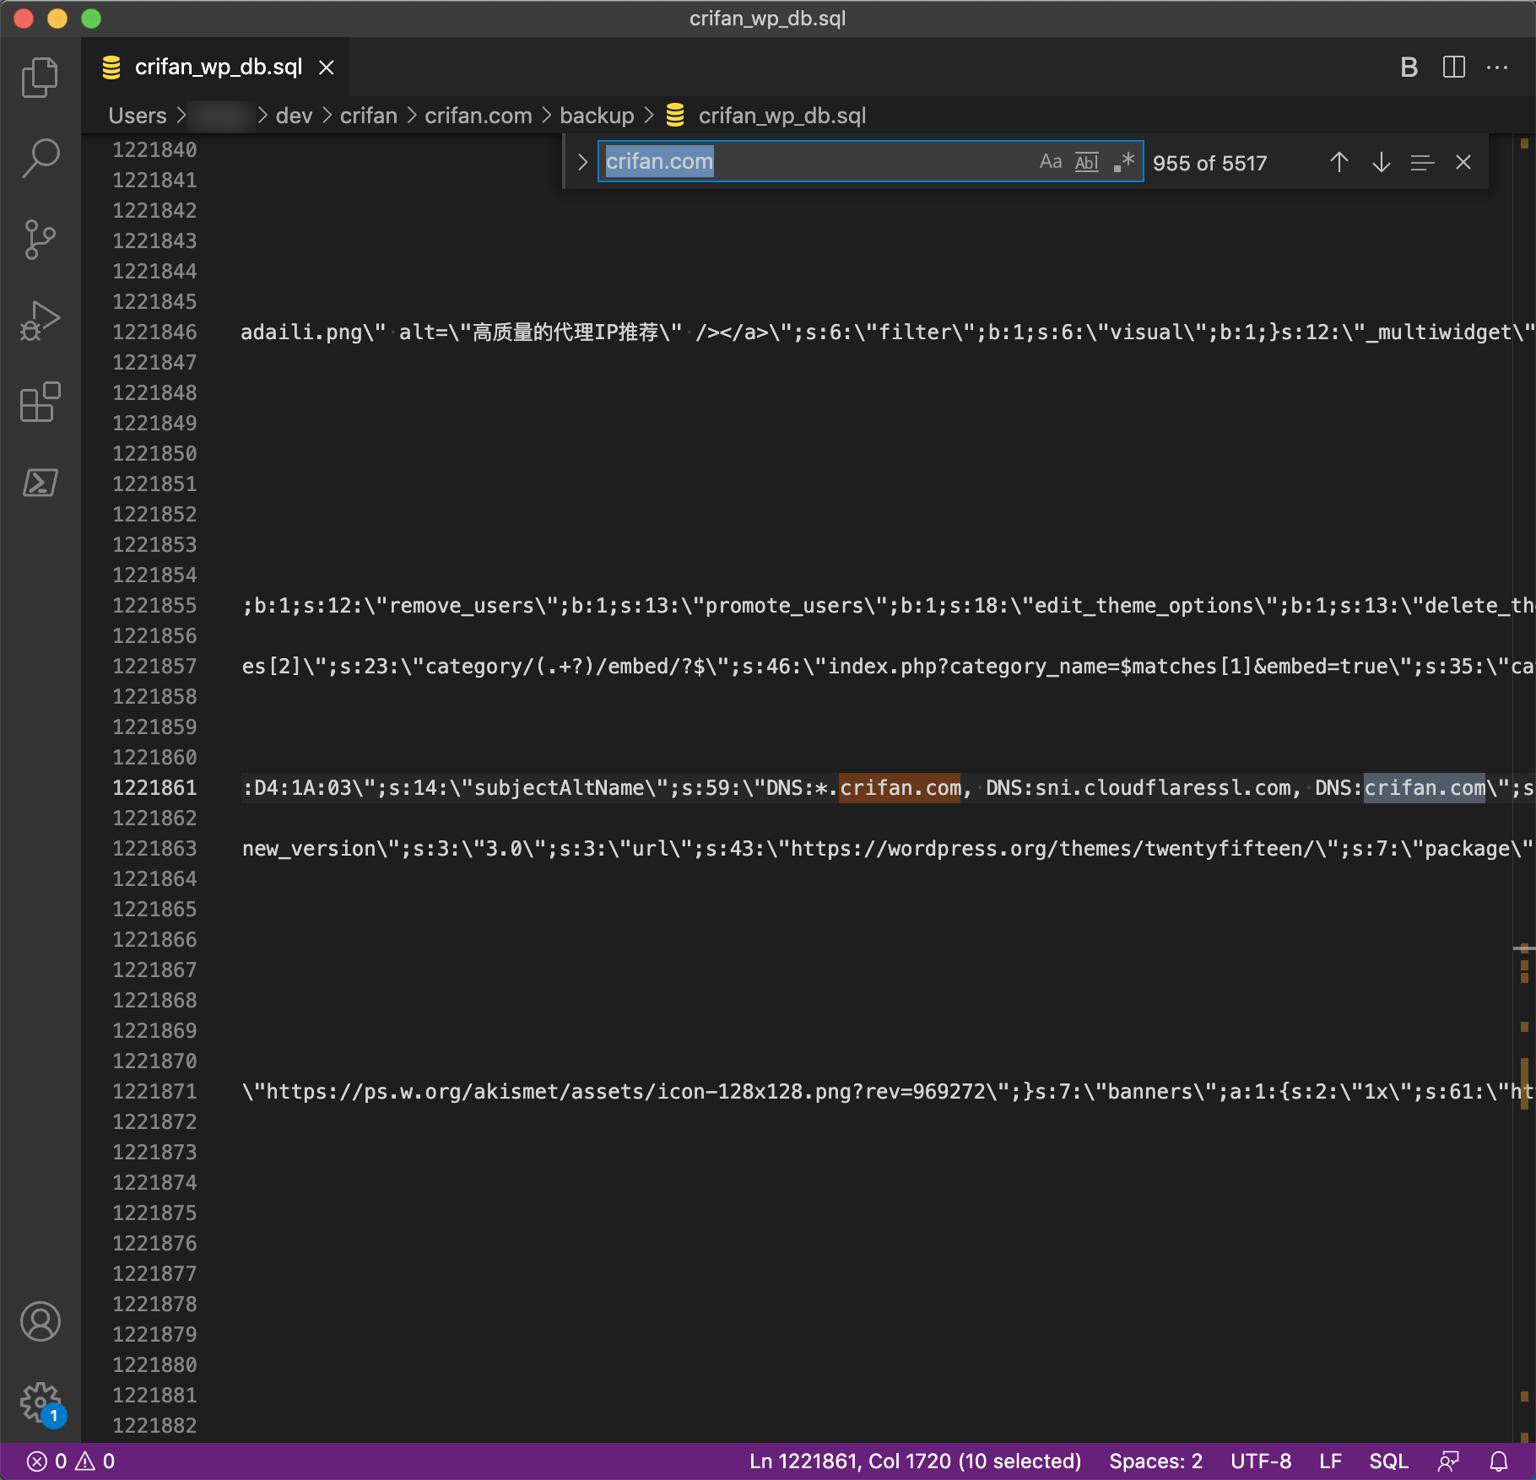The height and width of the screenshot is (1480, 1536).
Task: Click the bold B icon in editor actions
Action: 1409,67
